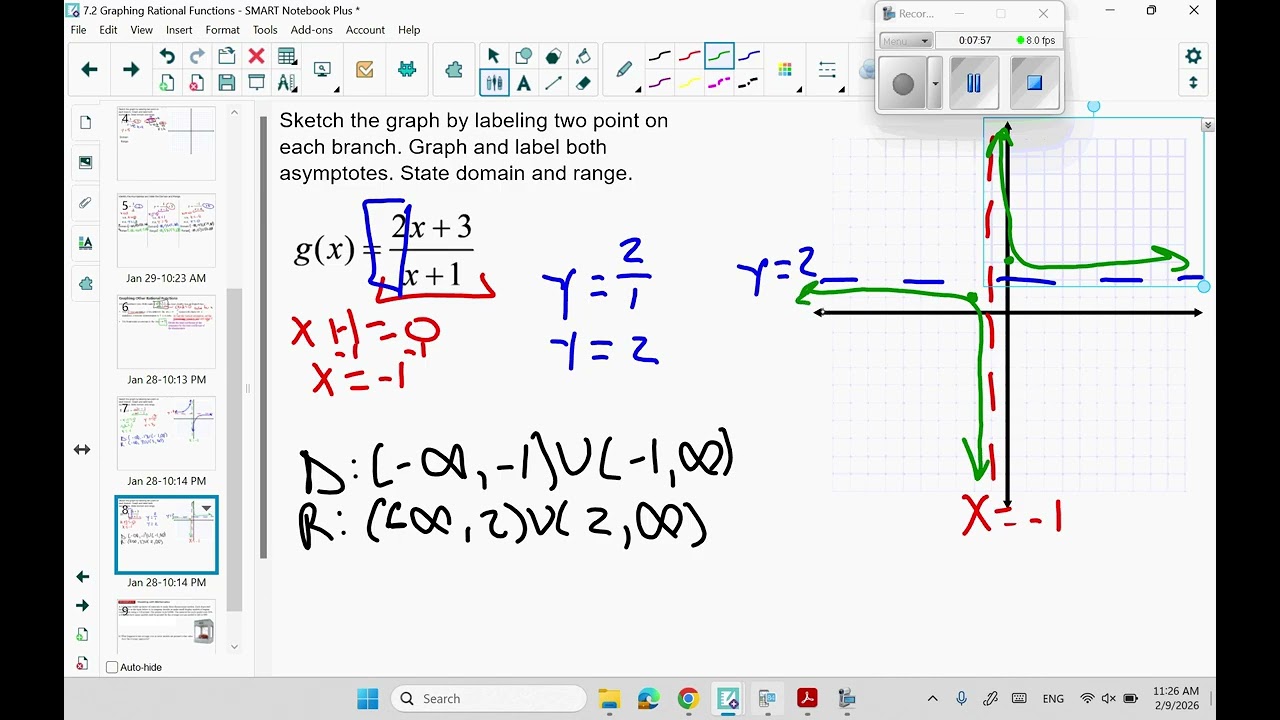
Task: Open page 7 thumbnail
Action: [166, 433]
